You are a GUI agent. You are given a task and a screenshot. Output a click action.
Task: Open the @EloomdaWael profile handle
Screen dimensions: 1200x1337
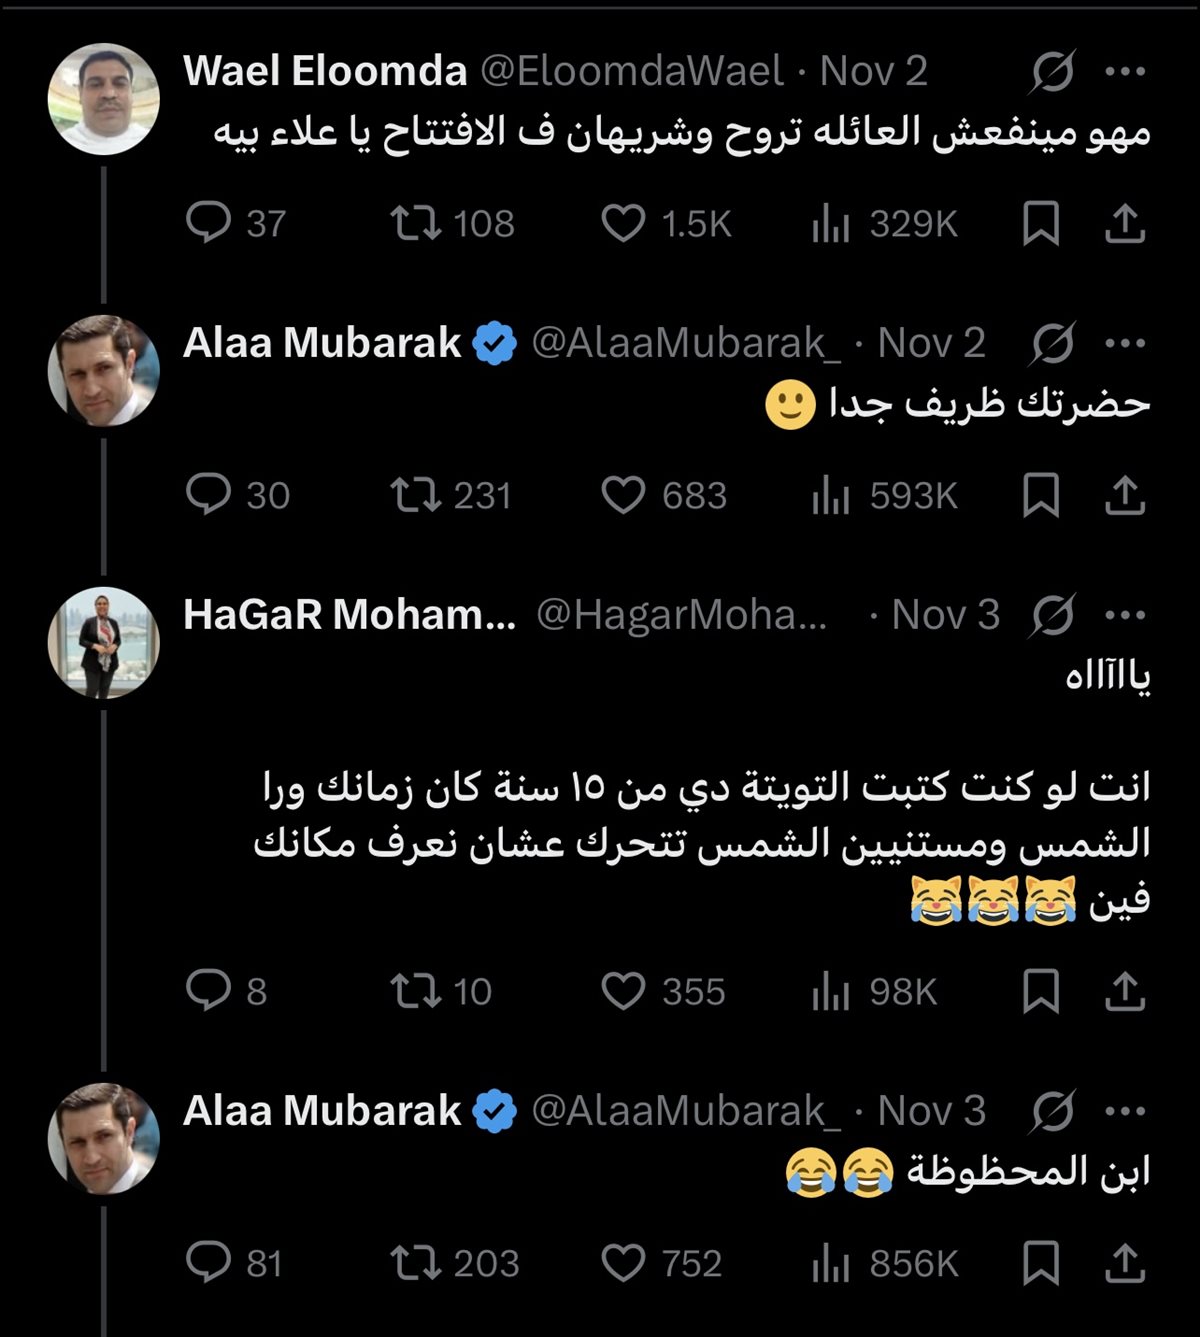point(632,71)
